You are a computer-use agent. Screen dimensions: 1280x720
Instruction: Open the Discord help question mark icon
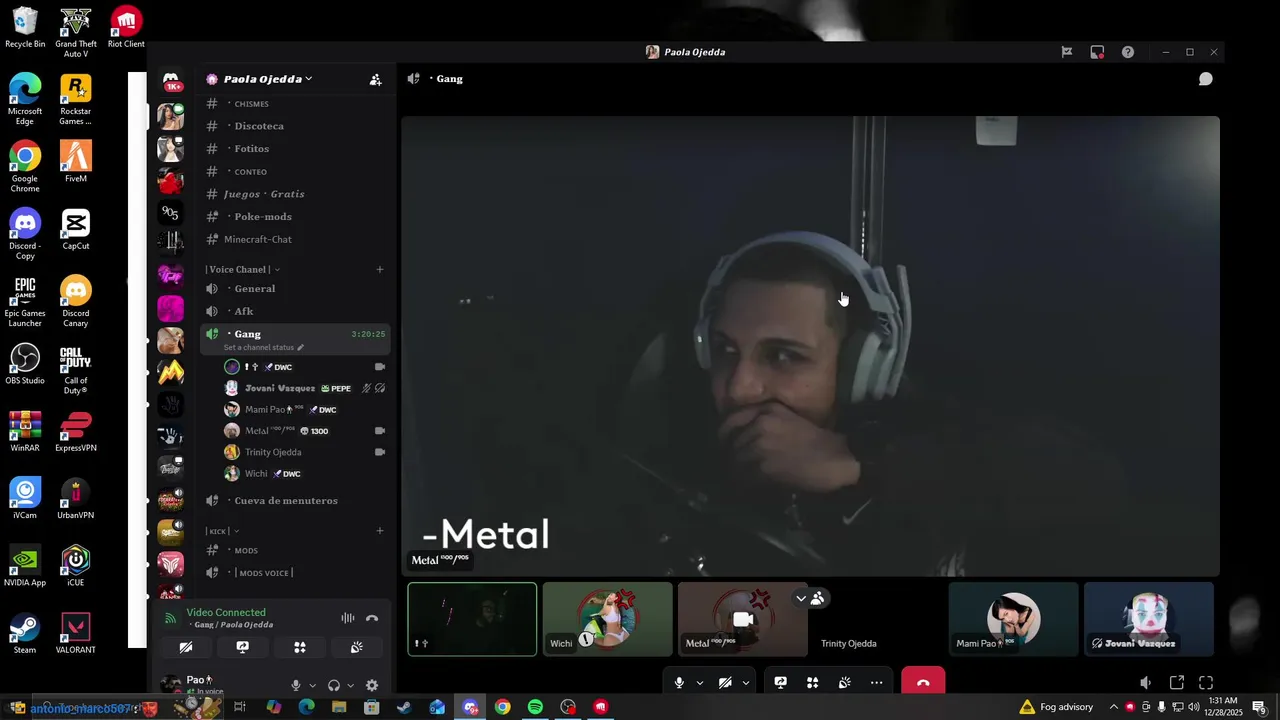[1128, 52]
